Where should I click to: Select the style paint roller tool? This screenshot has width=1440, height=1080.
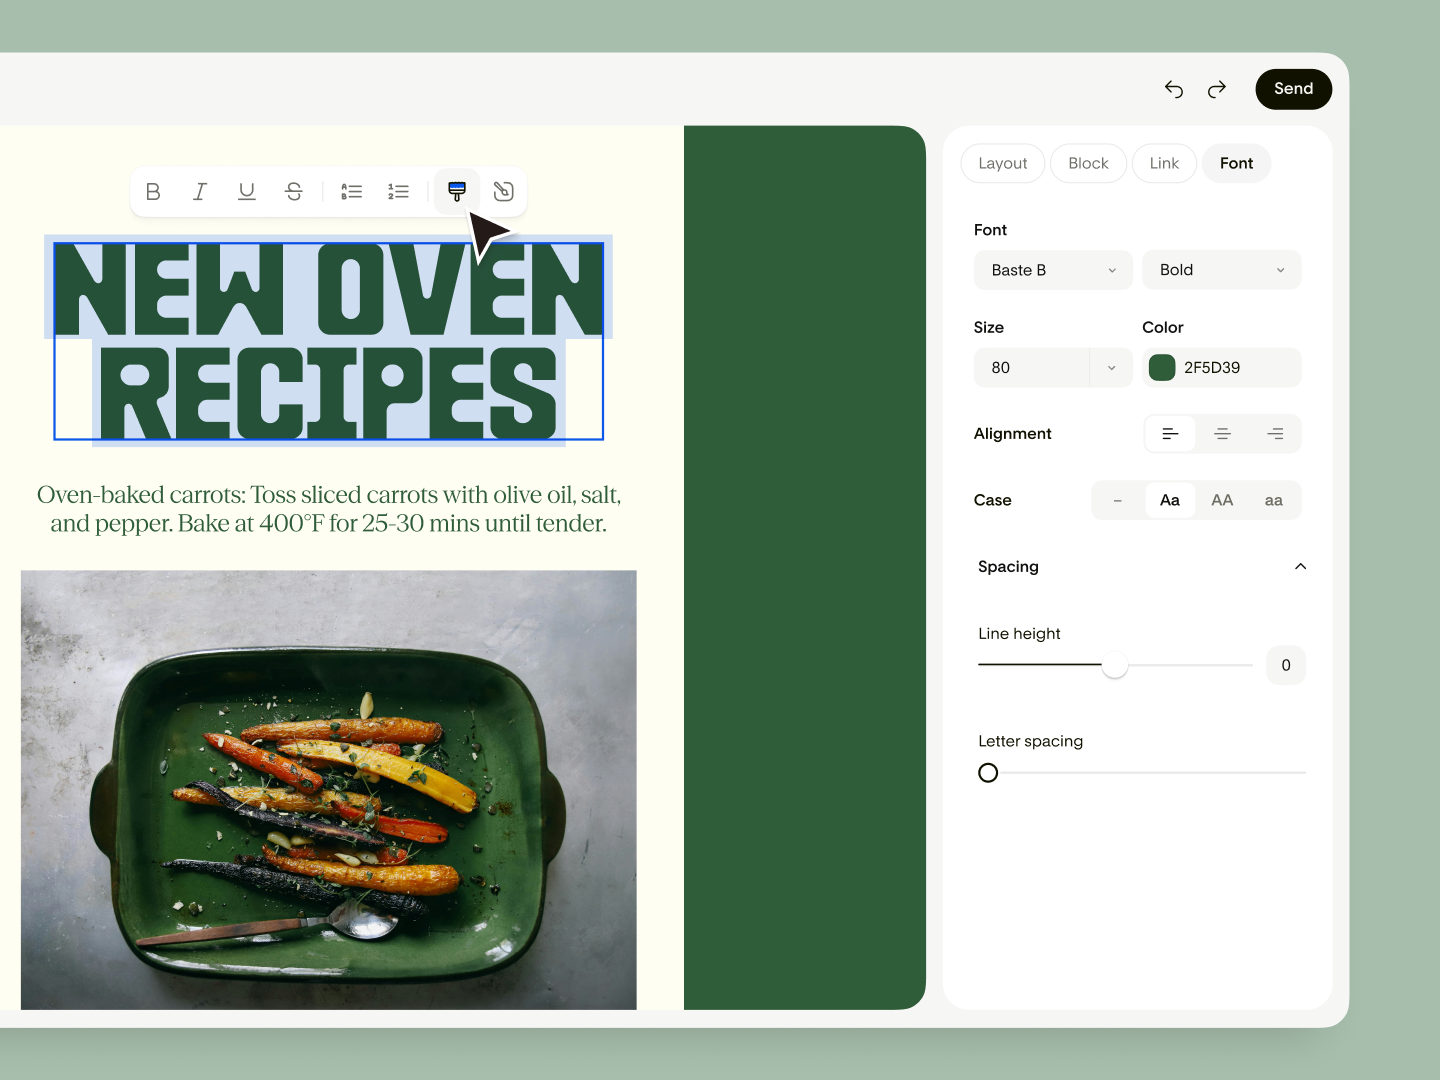457,191
